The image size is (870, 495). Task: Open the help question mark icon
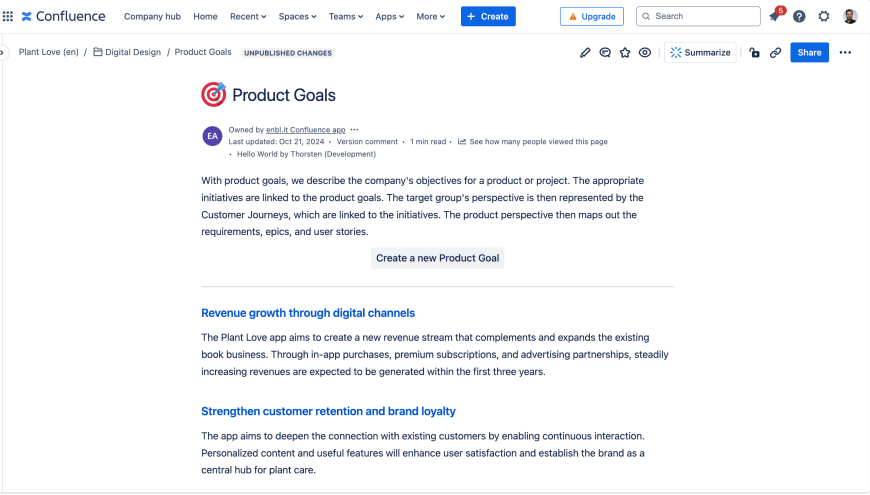pos(799,16)
